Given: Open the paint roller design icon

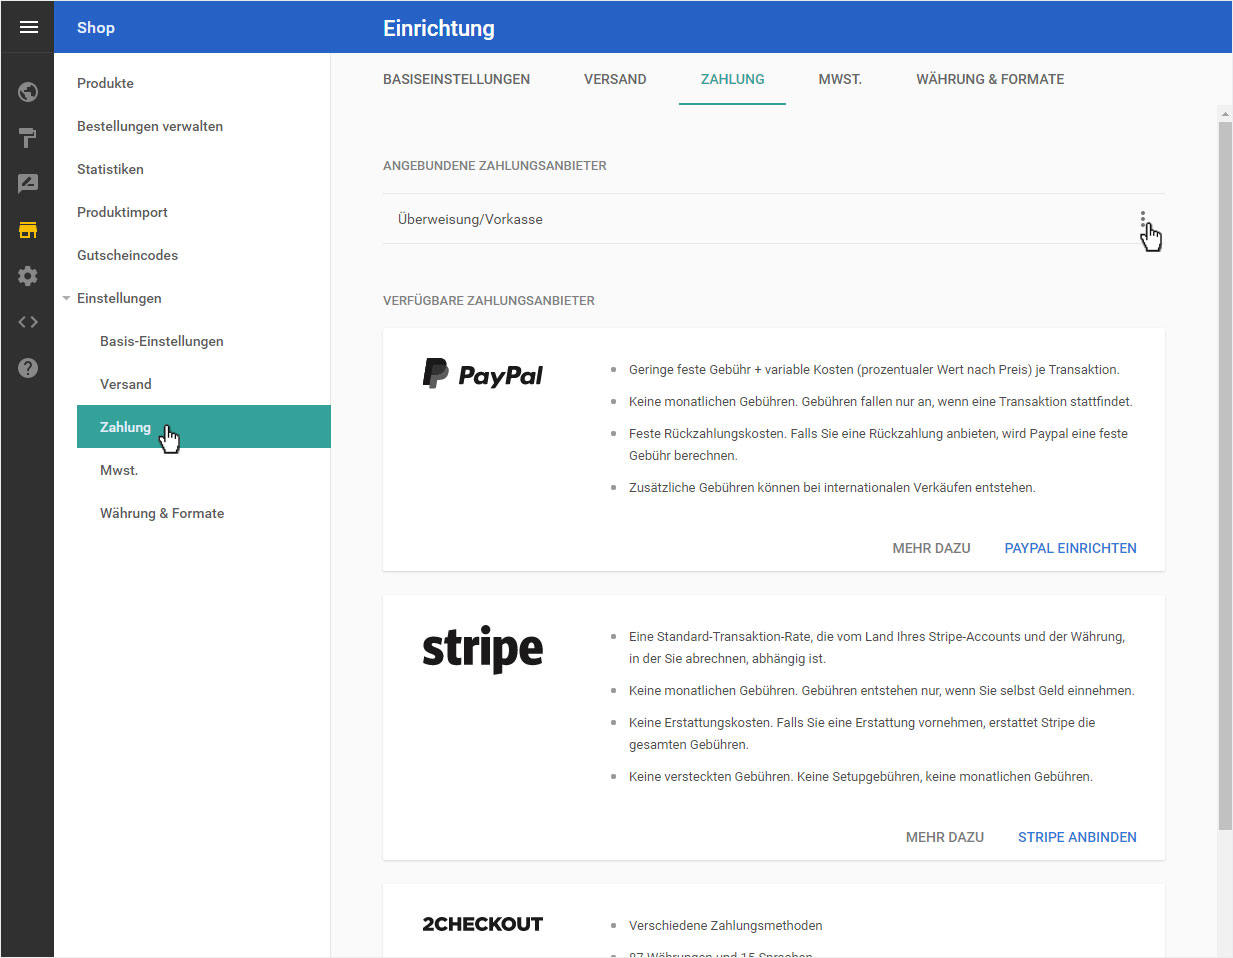Looking at the screenshot, I should pyautogui.click(x=28, y=138).
